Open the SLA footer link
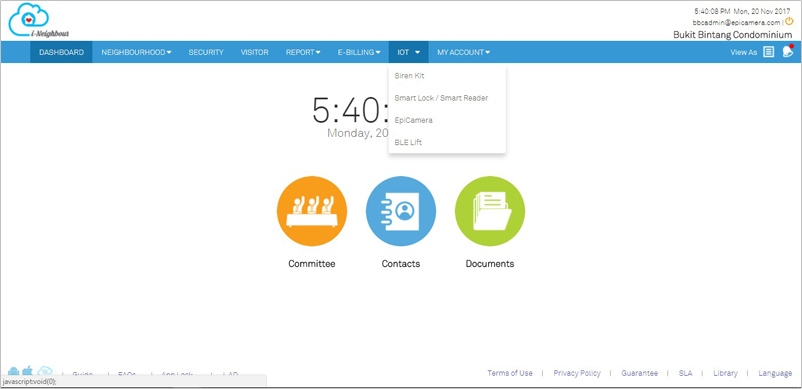Image resolution: width=802 pixels, height=389 pixels. pos(685,373)
